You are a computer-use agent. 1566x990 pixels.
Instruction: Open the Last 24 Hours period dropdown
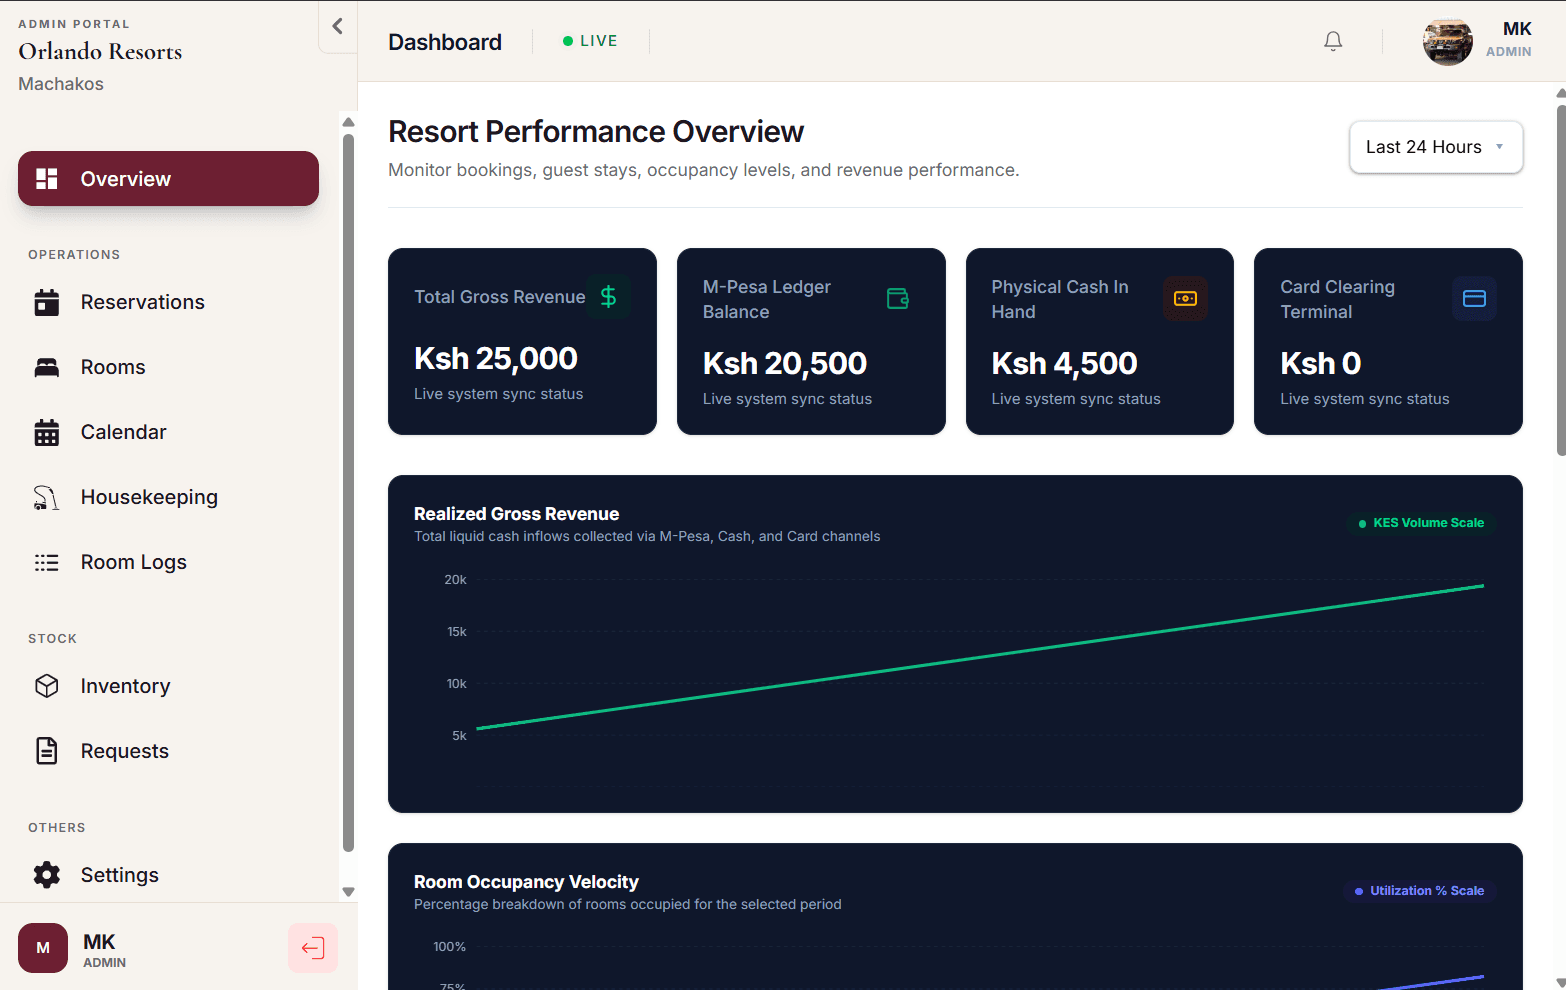1436,147
